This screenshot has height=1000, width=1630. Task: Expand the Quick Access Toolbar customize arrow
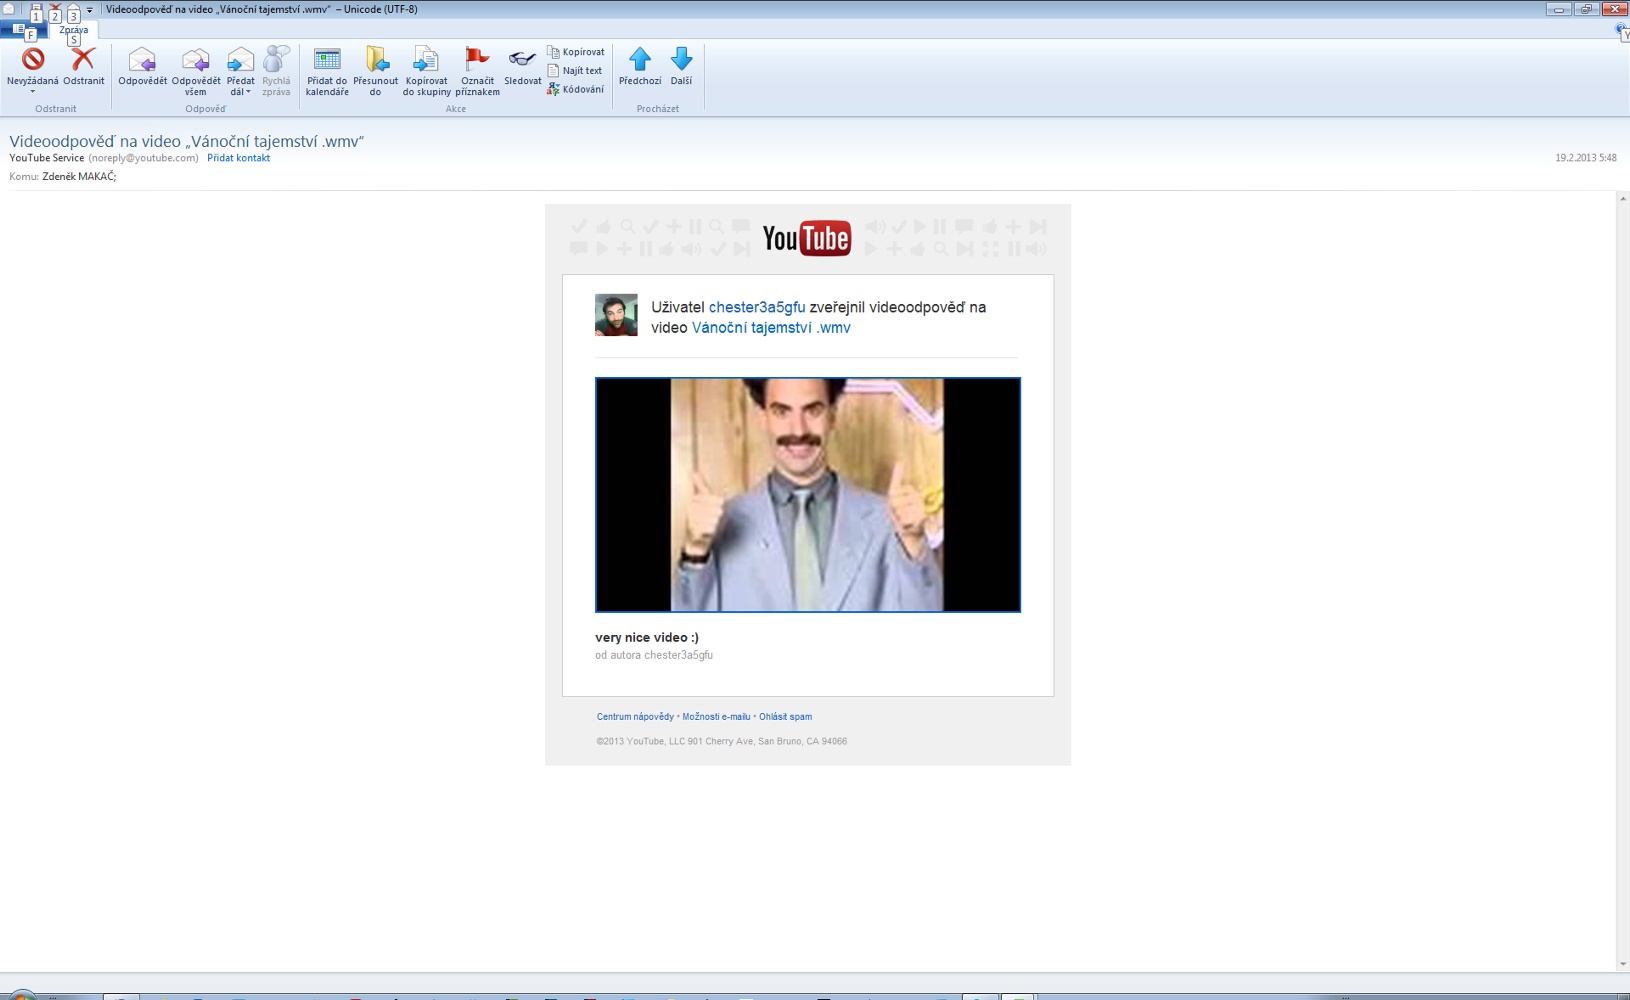coord(90,10)
